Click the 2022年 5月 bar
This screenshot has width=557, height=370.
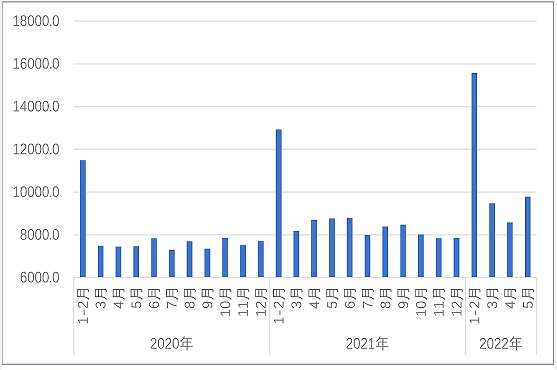pyautogui.click(x=528, y=237)
